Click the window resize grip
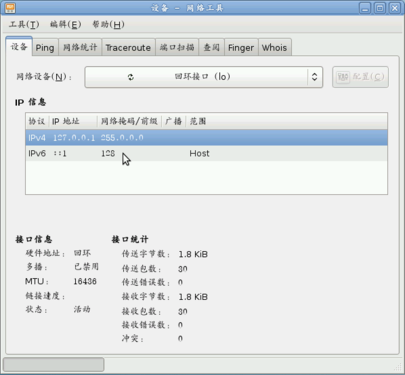 (398, 367)
